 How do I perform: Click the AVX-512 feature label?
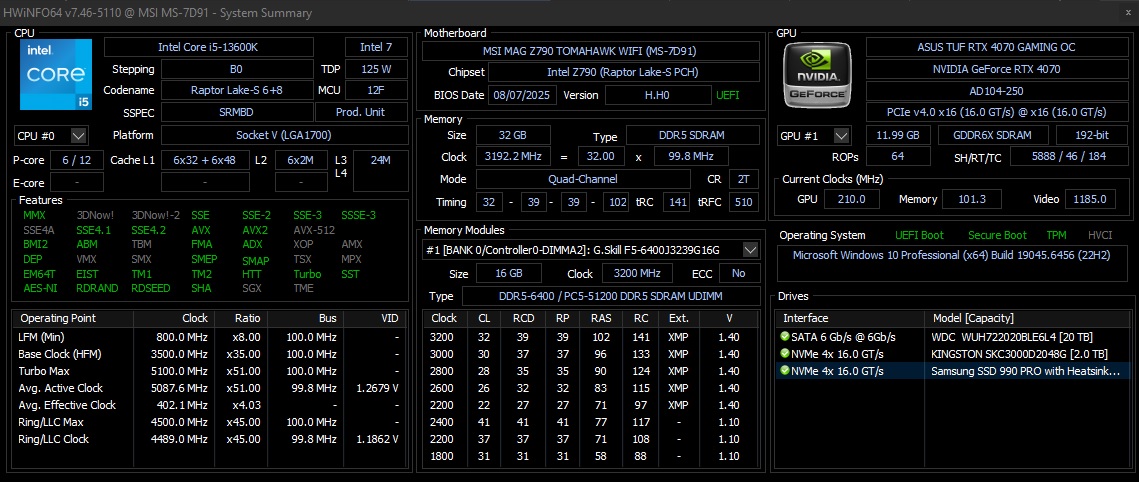[315, 229]
